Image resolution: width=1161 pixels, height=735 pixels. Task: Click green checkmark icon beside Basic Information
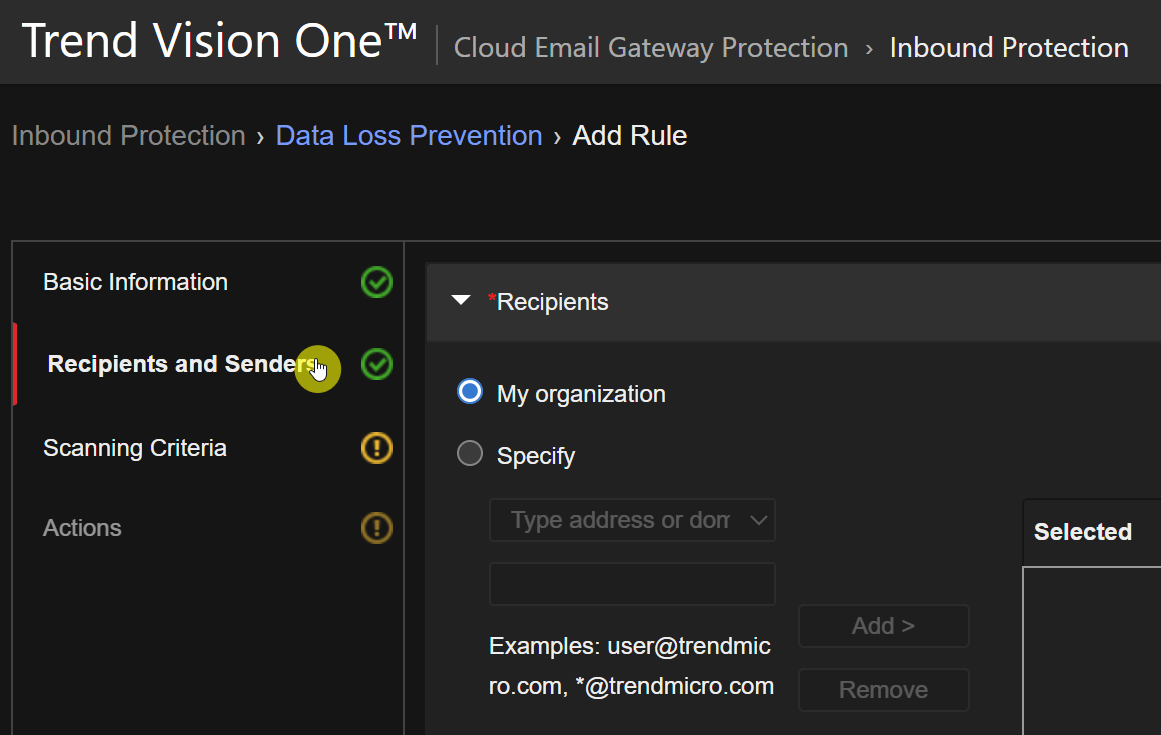376,283
